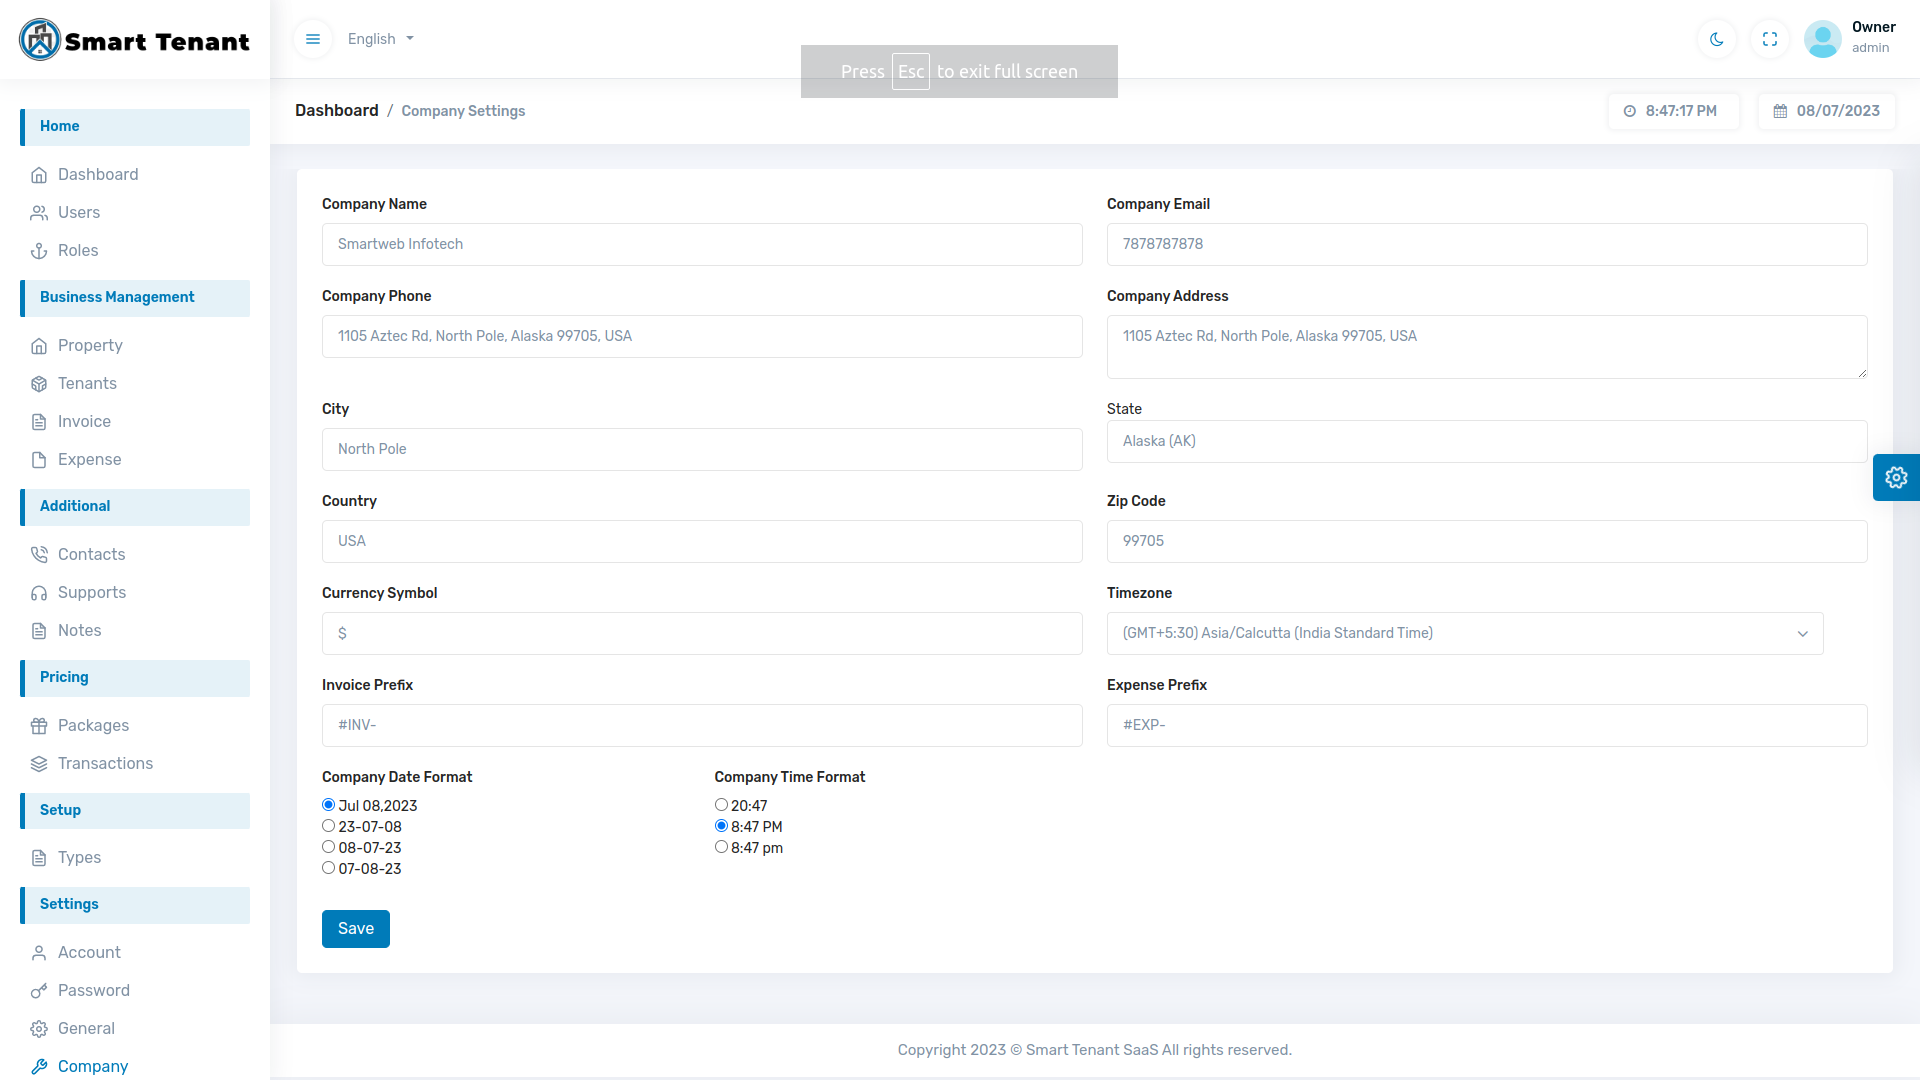Screen dimensions: 1920x1080
Task: Toggle dark mode moon icon
Action: click(1717, 39)
